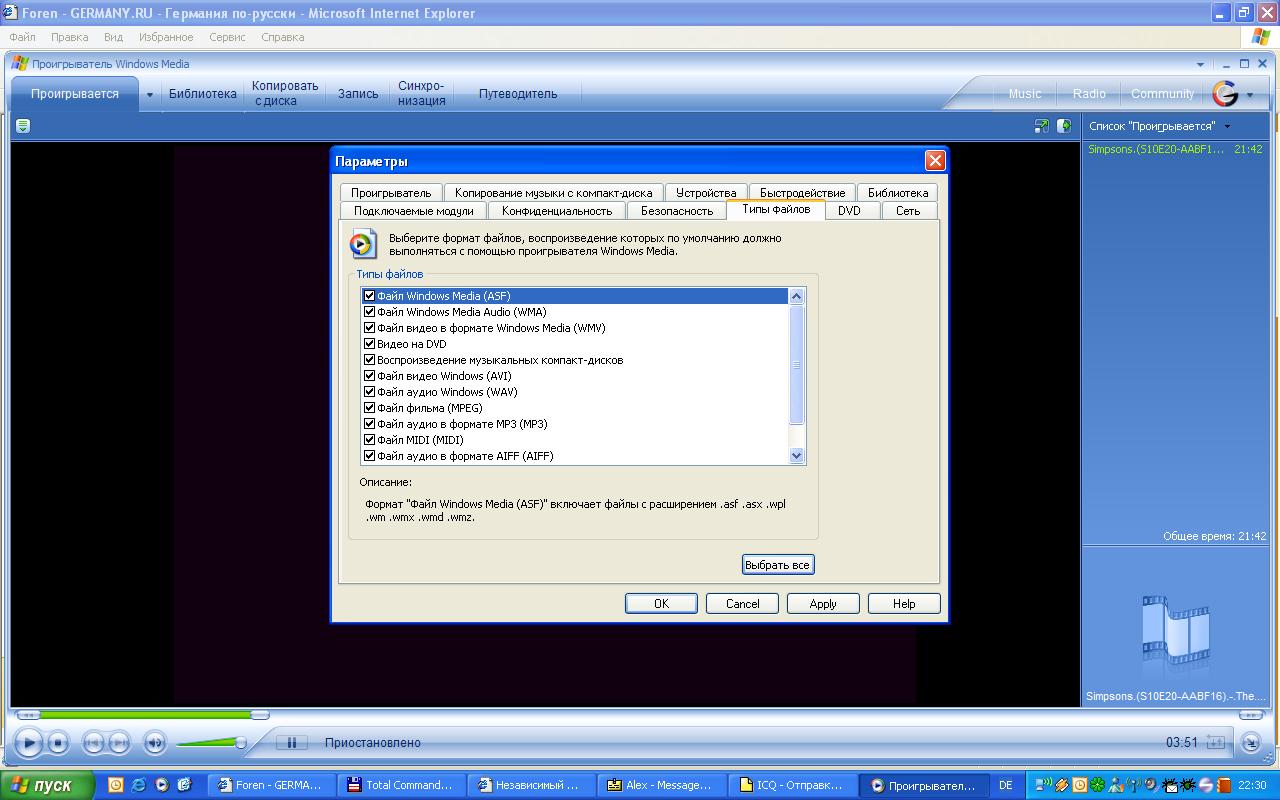The image size is (1280, 800).
Task: Switch to Total Commander taskbar button
Action: (400, 785)
